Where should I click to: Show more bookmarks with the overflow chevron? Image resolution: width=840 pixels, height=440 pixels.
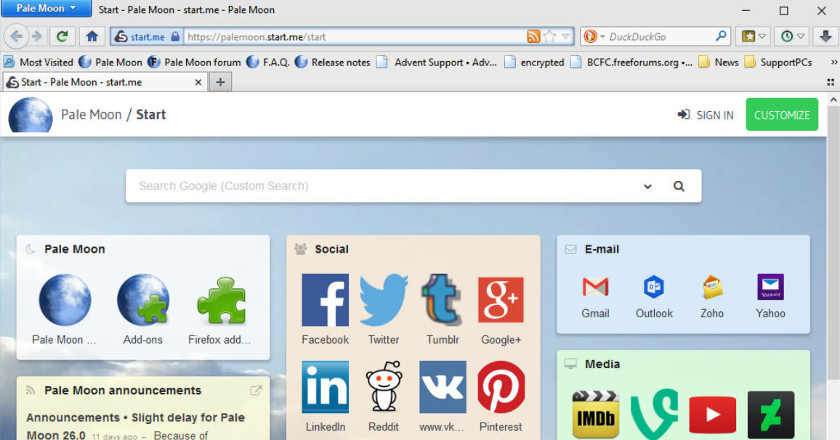coord(833,62)
